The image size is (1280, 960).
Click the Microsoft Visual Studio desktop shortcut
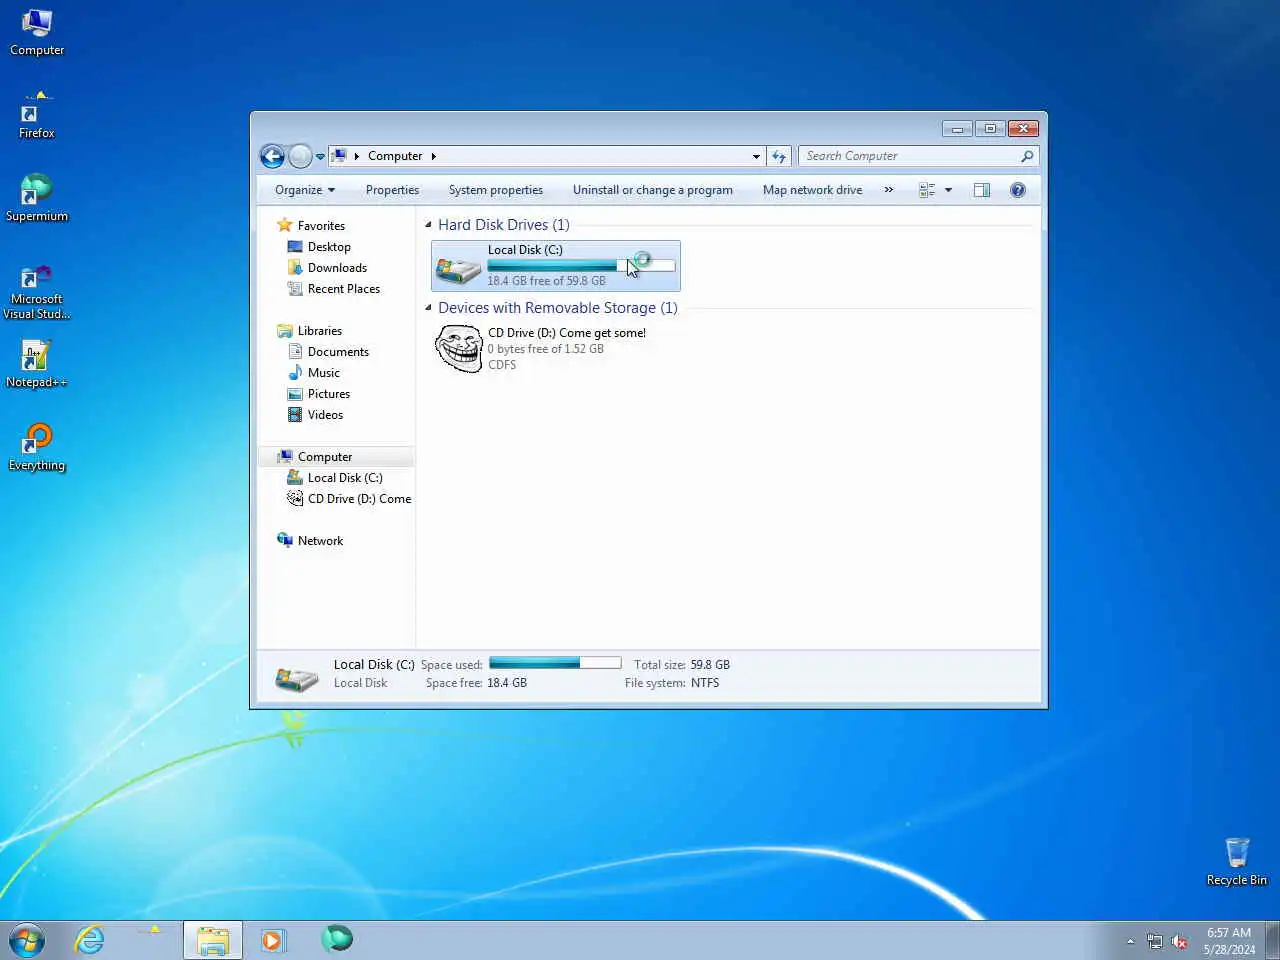click(37, 292)
